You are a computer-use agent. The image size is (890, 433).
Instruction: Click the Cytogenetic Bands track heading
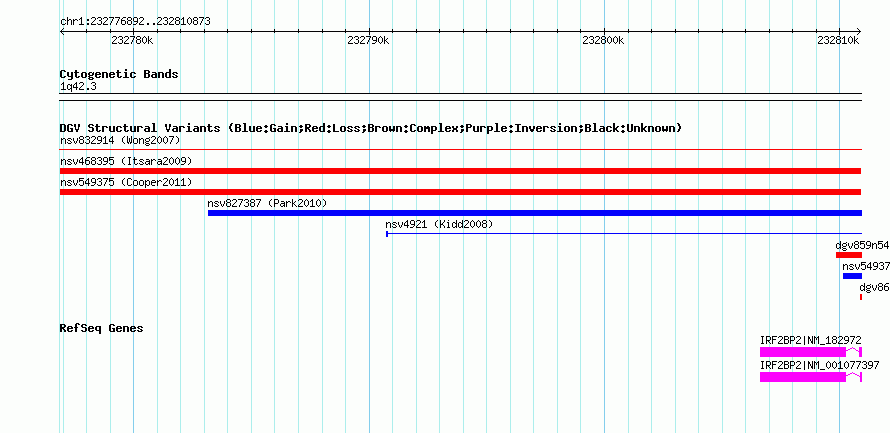pyautogui.click(x=119, y=74)
